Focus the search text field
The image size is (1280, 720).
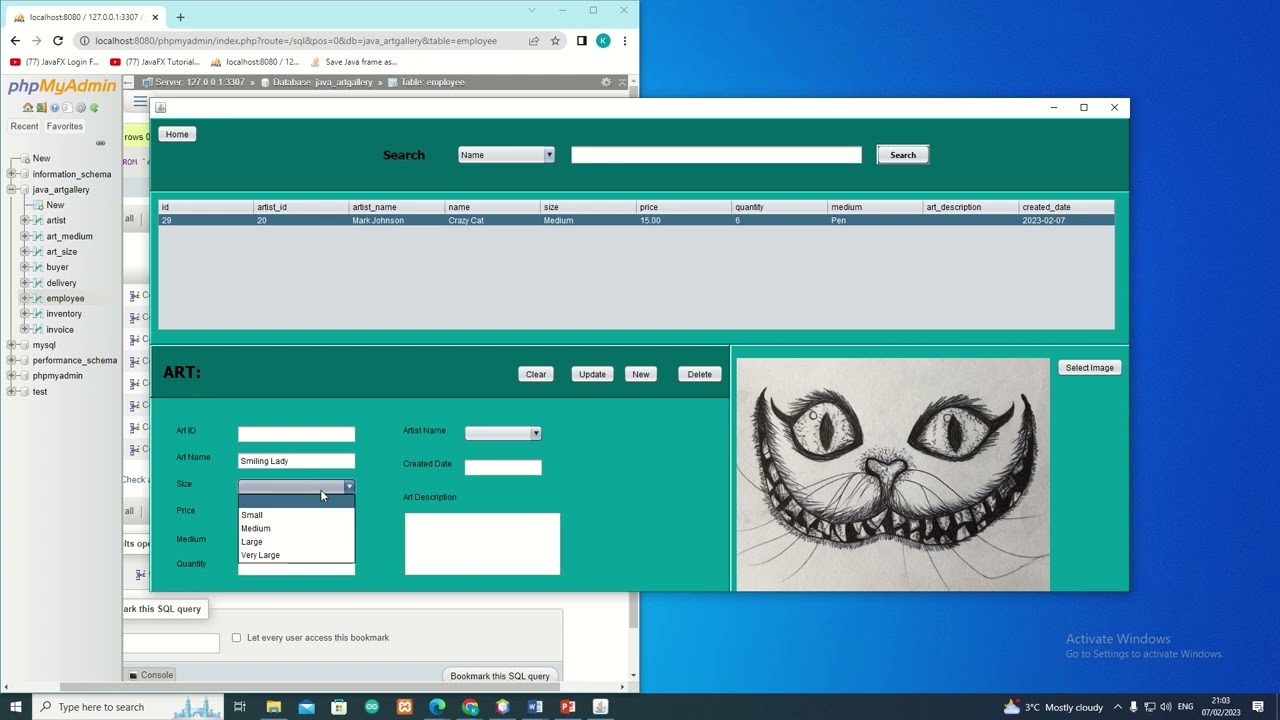716,155
